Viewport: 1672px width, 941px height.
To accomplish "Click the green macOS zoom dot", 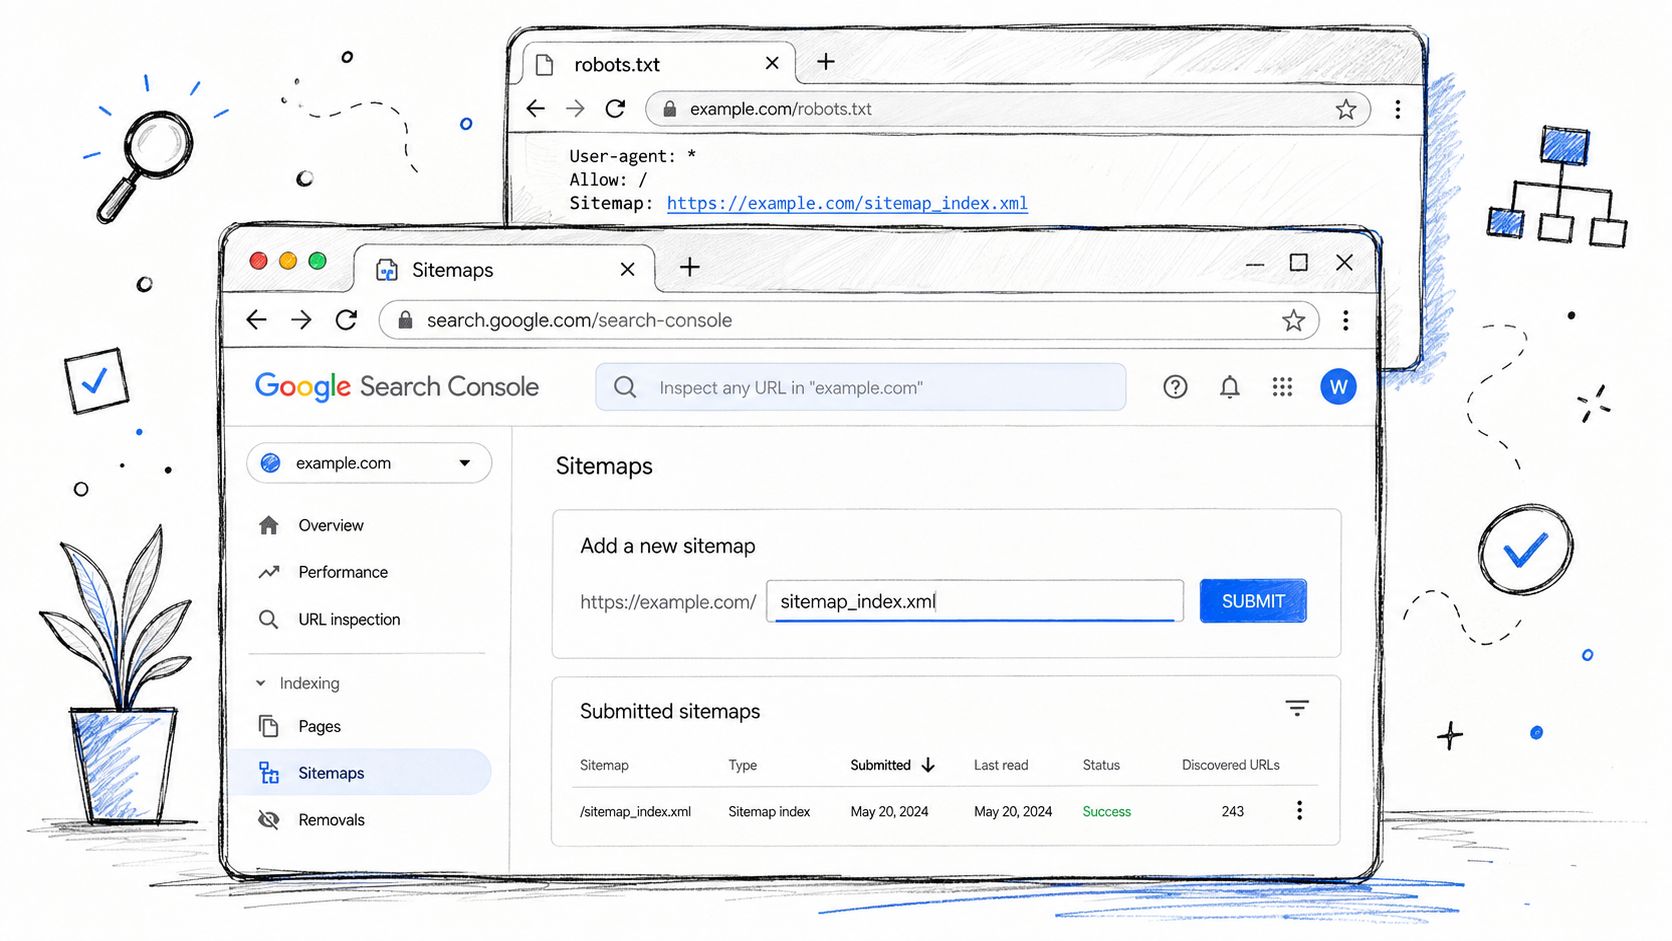I will pyautogui.click(x=317, y=261).
